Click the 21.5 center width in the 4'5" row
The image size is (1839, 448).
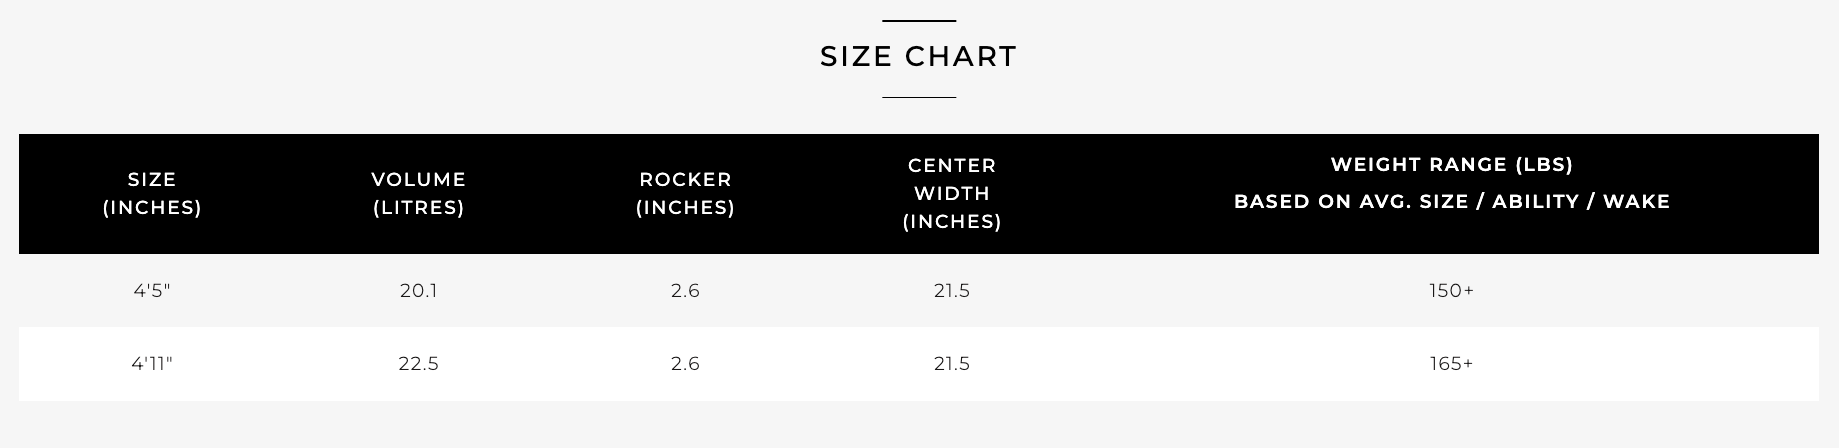pyautogui.click(x=952, y=291)
